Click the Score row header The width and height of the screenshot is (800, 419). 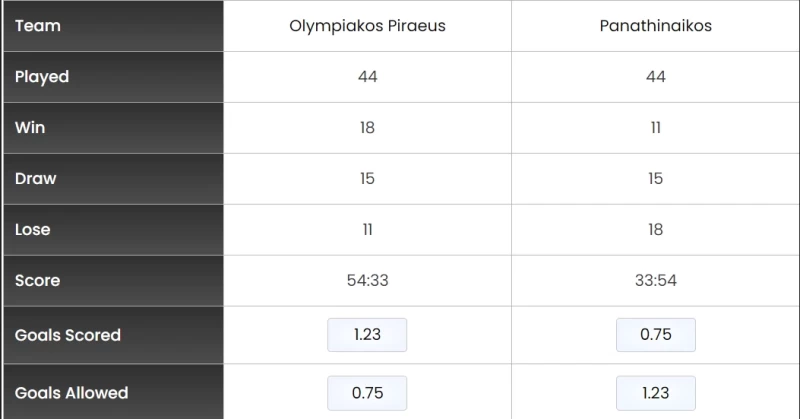pos(37,281)
